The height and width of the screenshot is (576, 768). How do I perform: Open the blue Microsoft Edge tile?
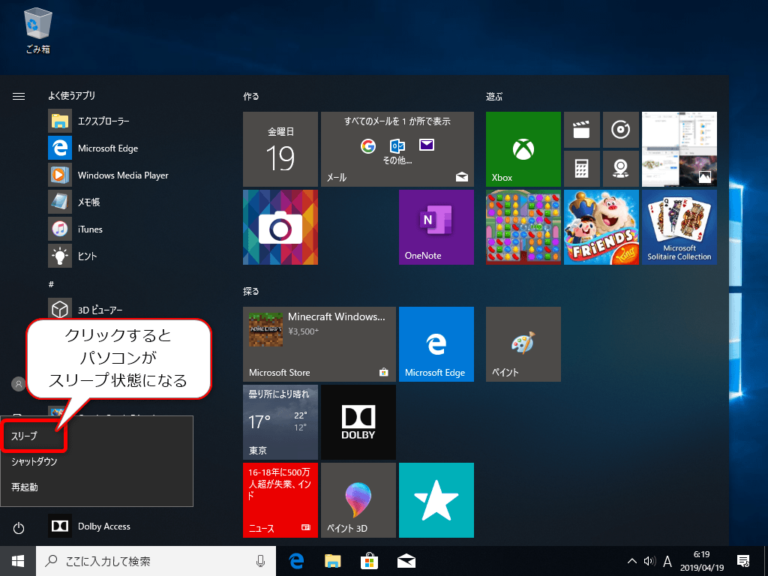tap(436, 344)
